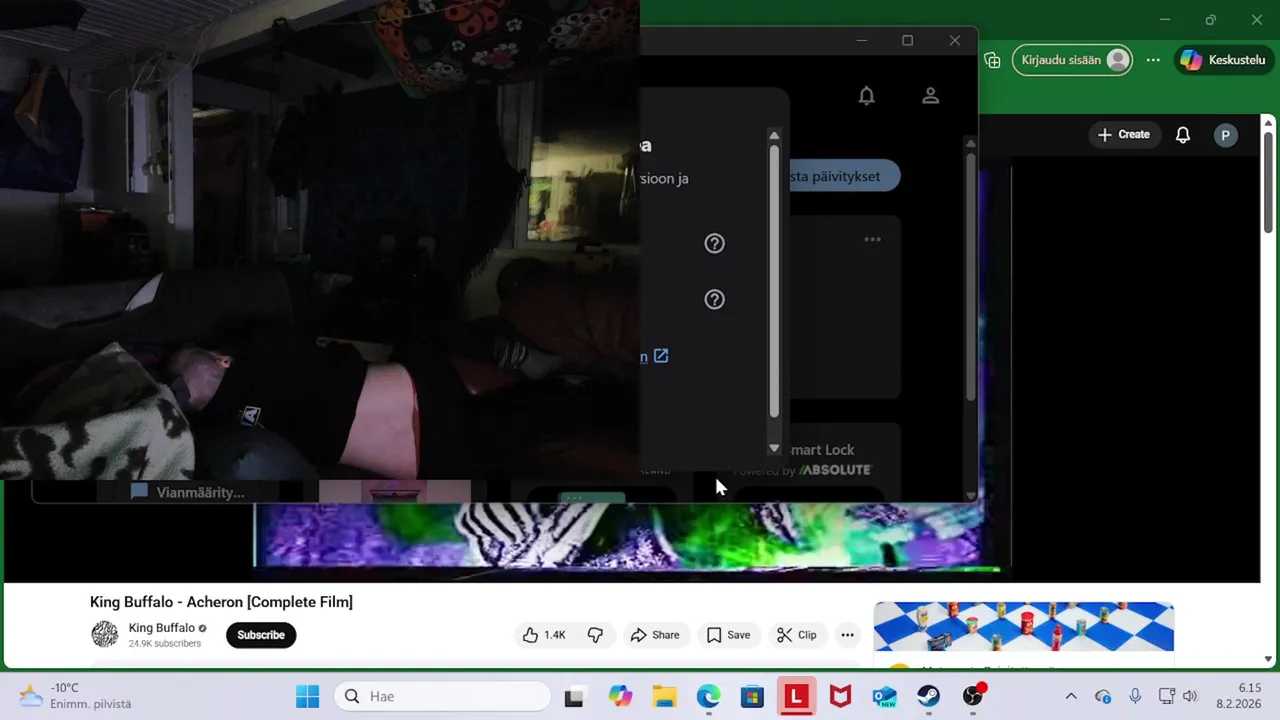Open Microsoft Store from taskbar

[752, 696]
